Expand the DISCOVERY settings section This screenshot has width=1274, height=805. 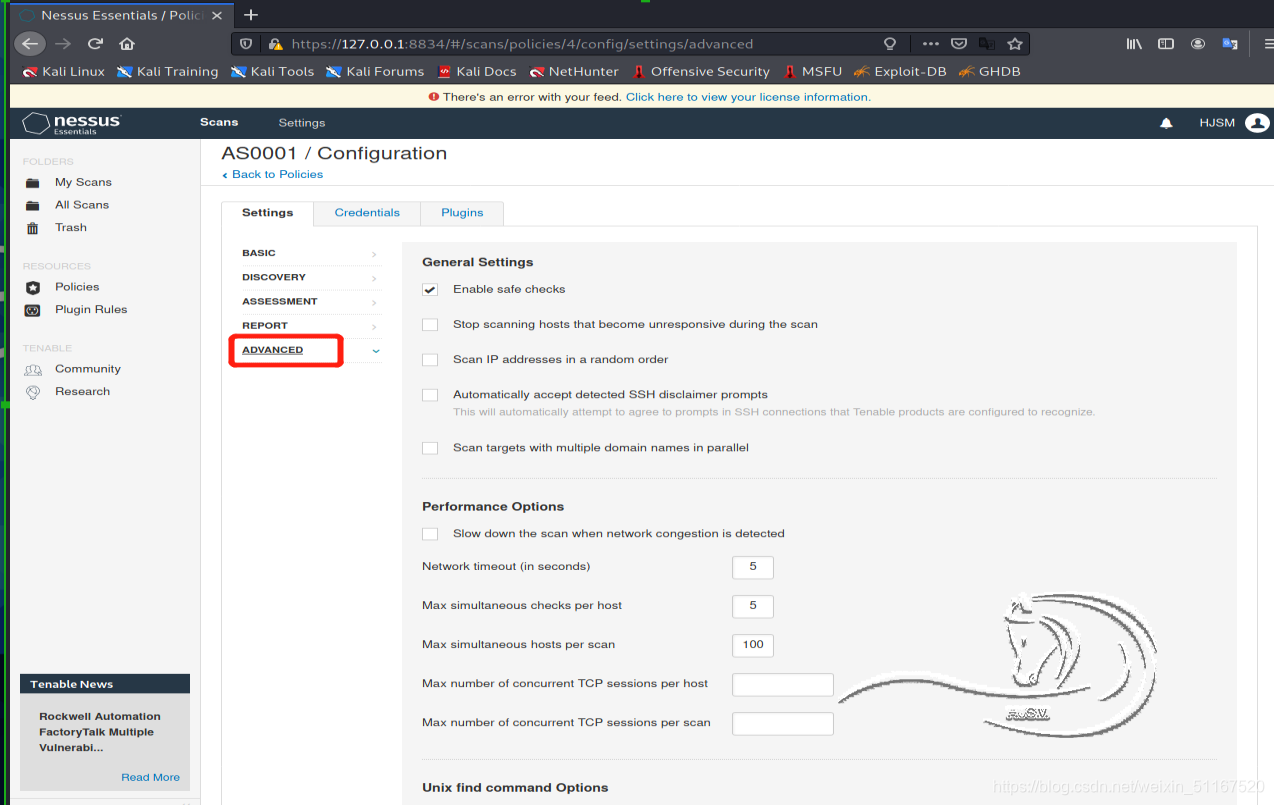[x=311, y=278]
